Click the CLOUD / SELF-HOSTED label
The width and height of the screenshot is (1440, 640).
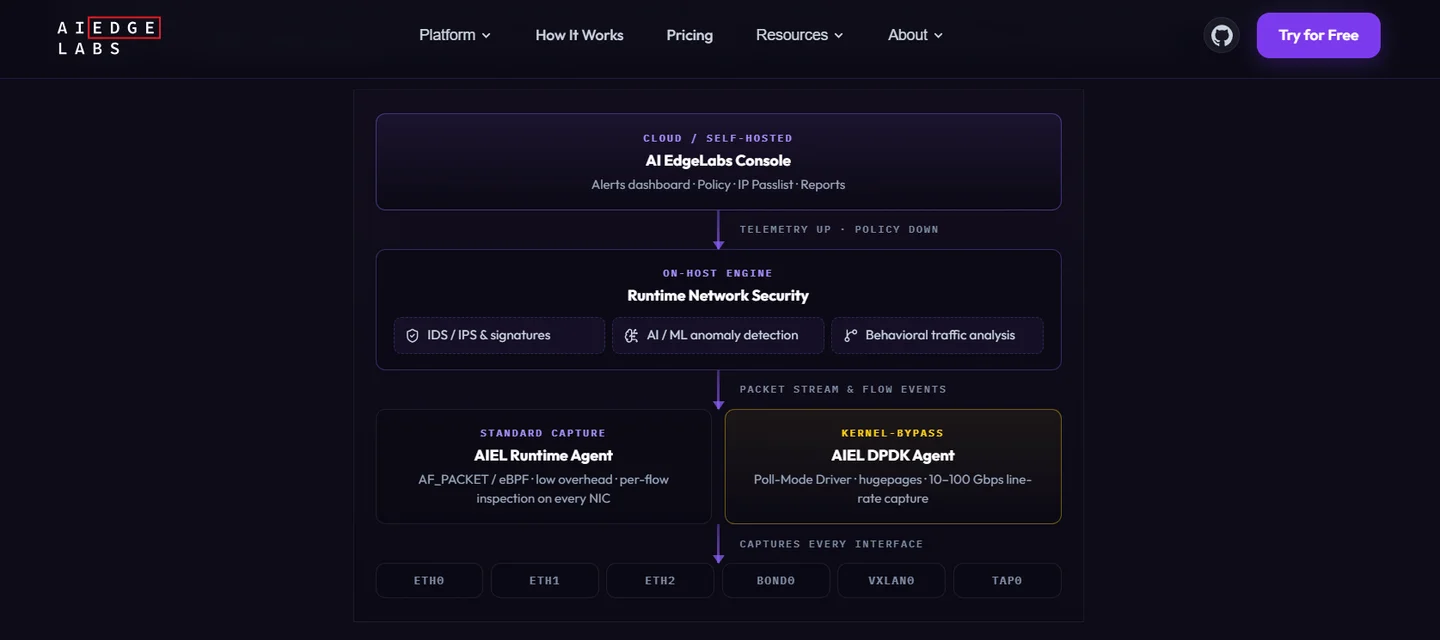718,139
